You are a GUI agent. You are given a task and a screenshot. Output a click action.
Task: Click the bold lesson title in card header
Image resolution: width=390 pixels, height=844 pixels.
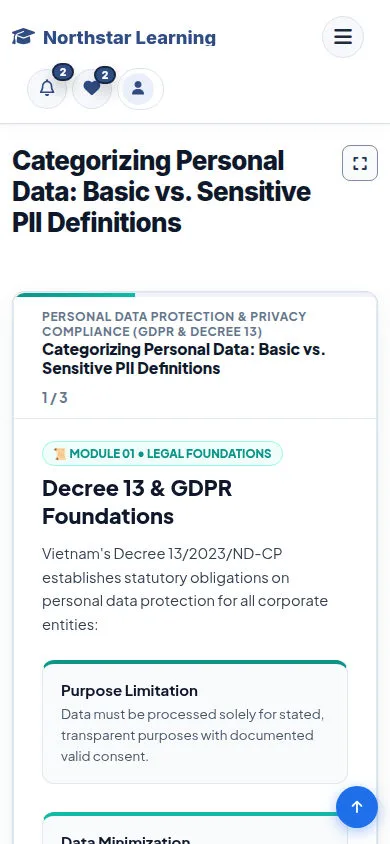click(184, 358)
